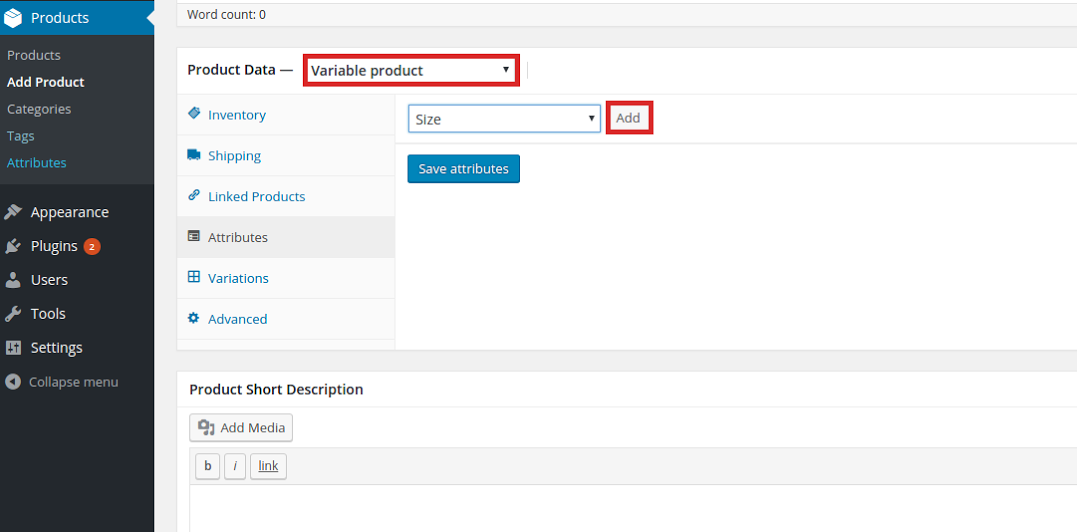
Task: Click the Plugins update count badge
Action: point(92,246)
